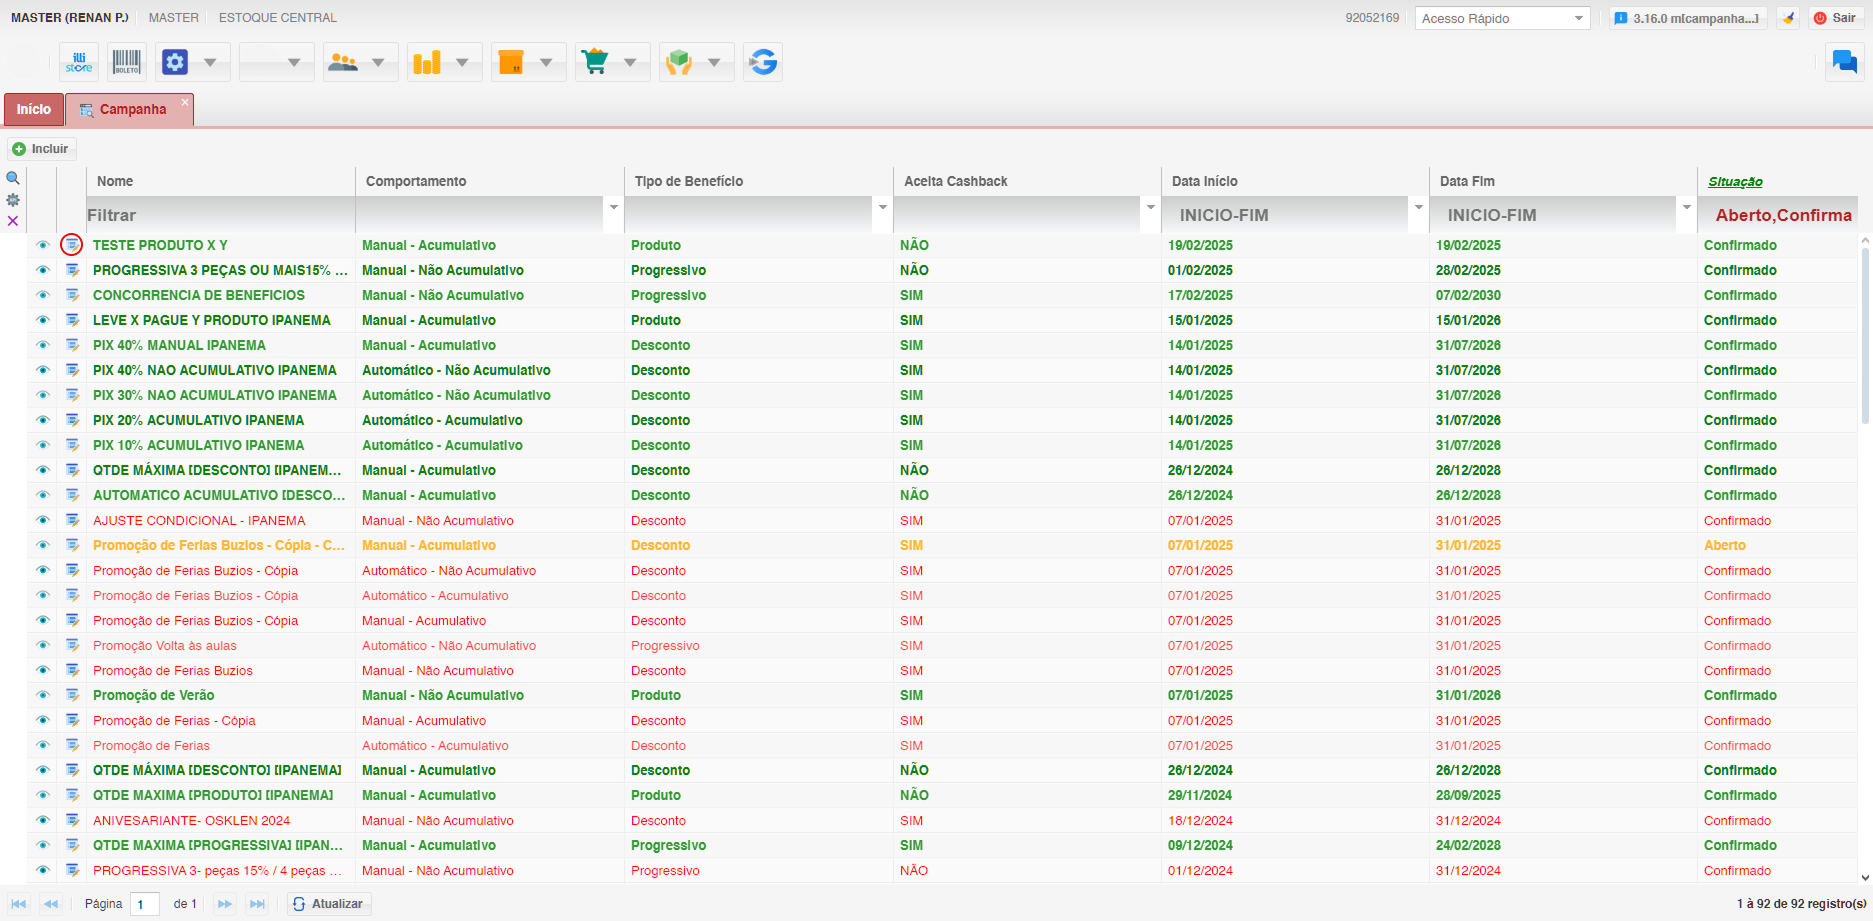The image size is (1873, 921).
Task: Open the Acesso Rápido combo box
Action: point(1501,18)
